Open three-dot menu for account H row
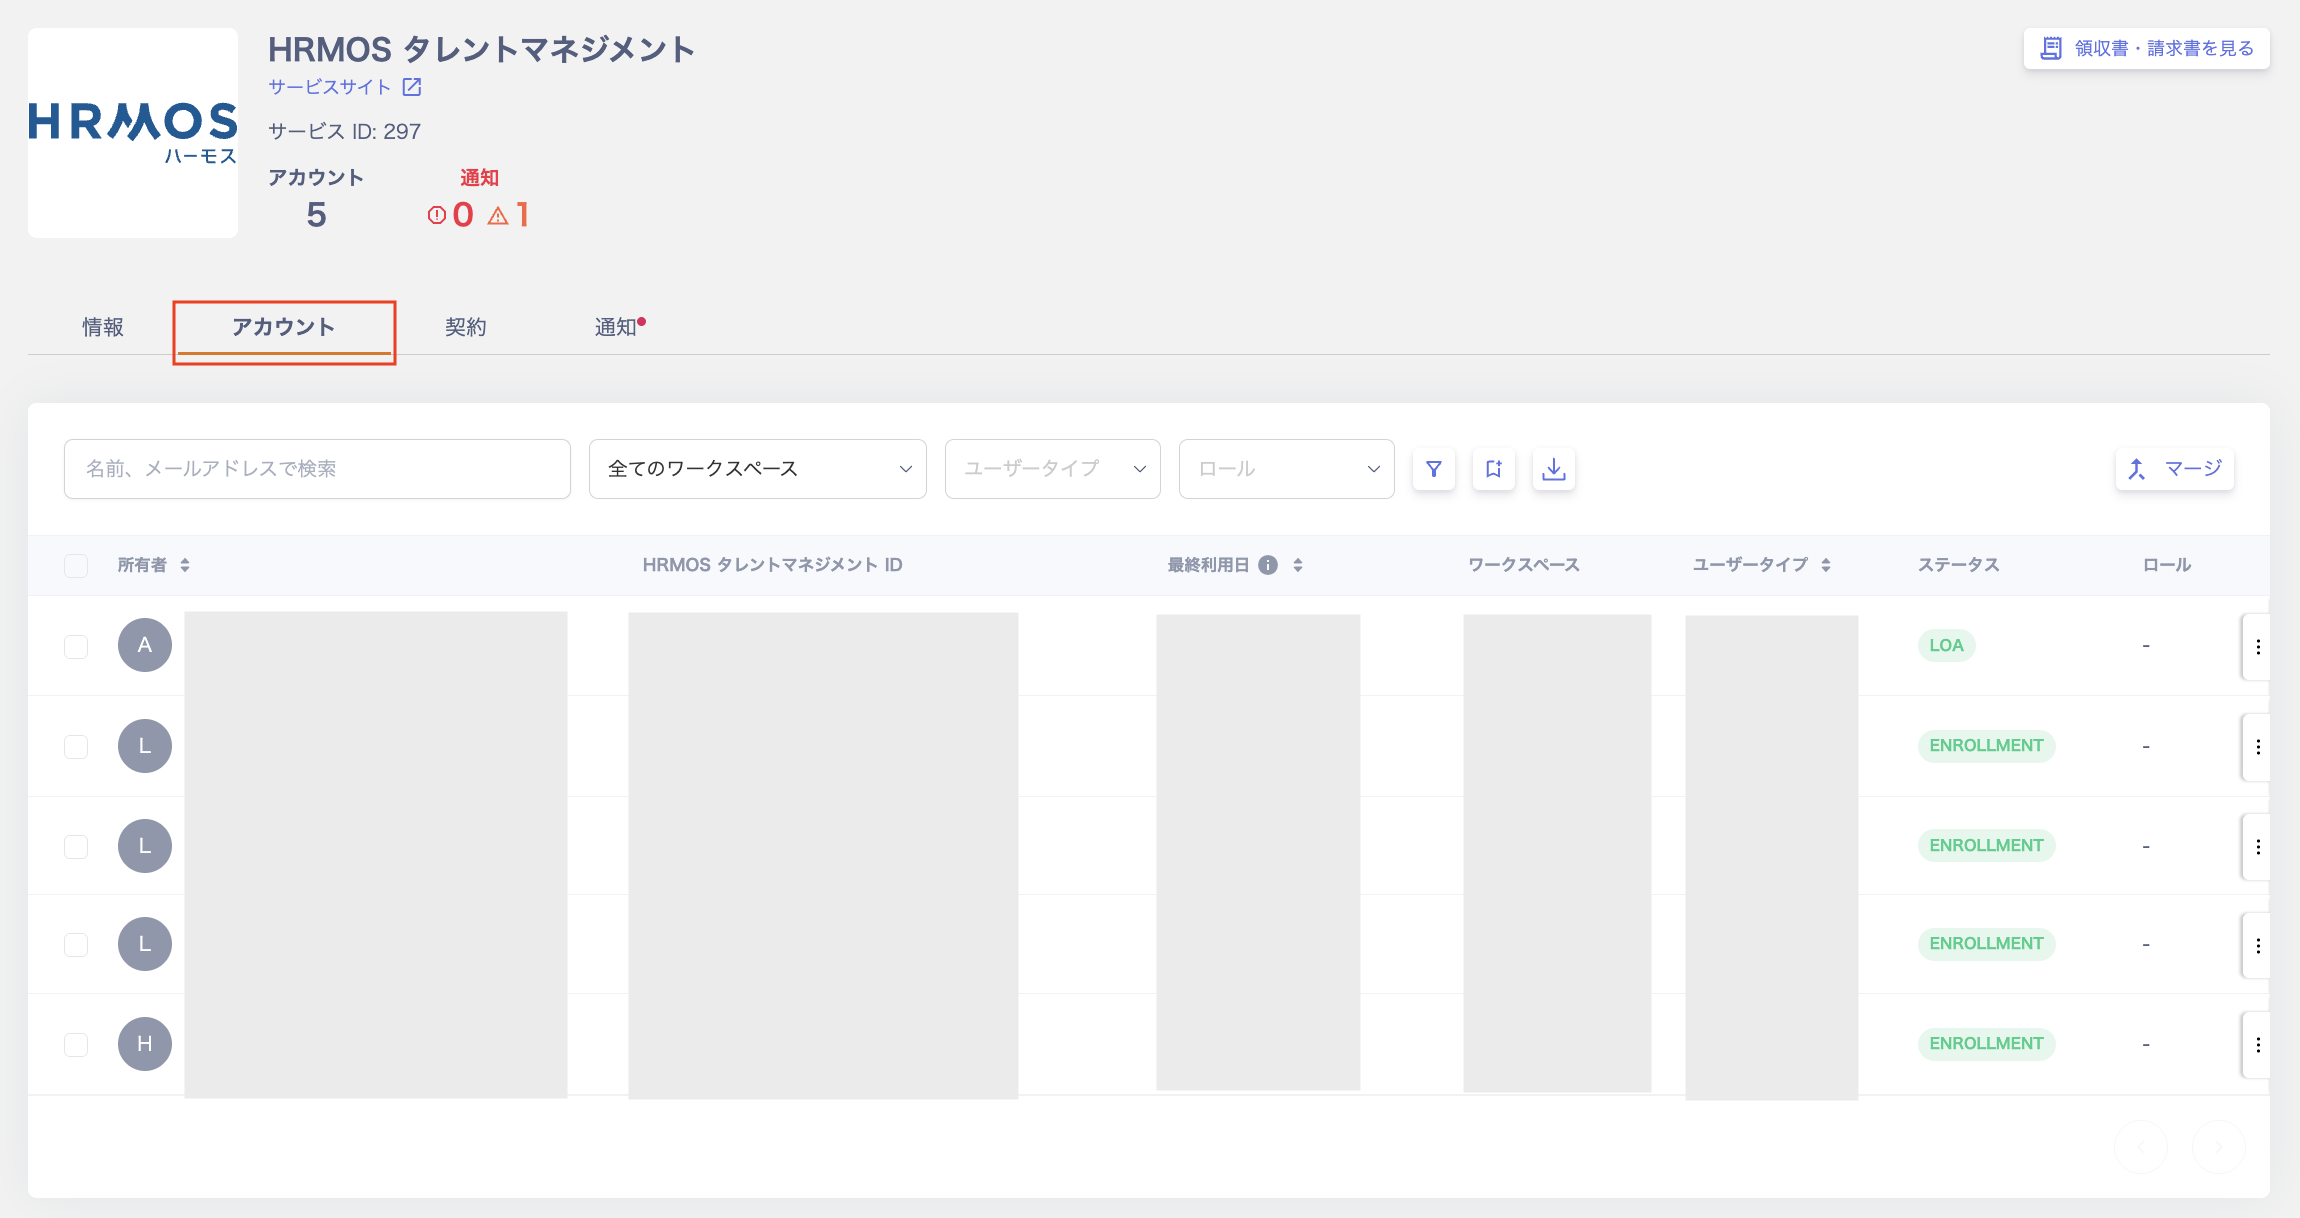The height and width of the screenshot is (1218, 2300). pyautogui.click(x=2257, y=1045)
